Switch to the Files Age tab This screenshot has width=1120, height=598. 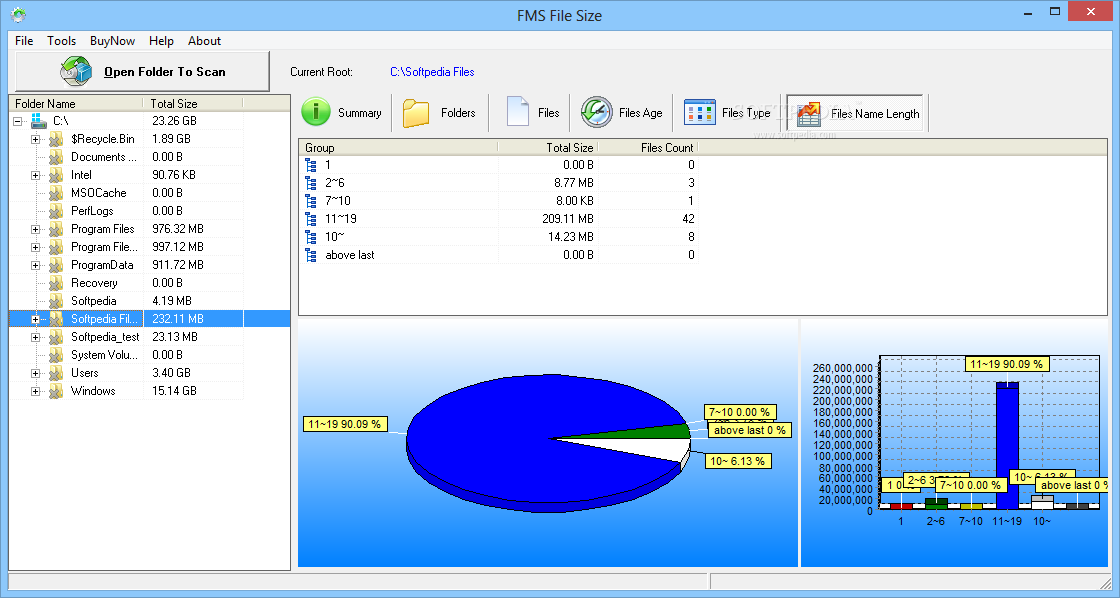[621, 112]
